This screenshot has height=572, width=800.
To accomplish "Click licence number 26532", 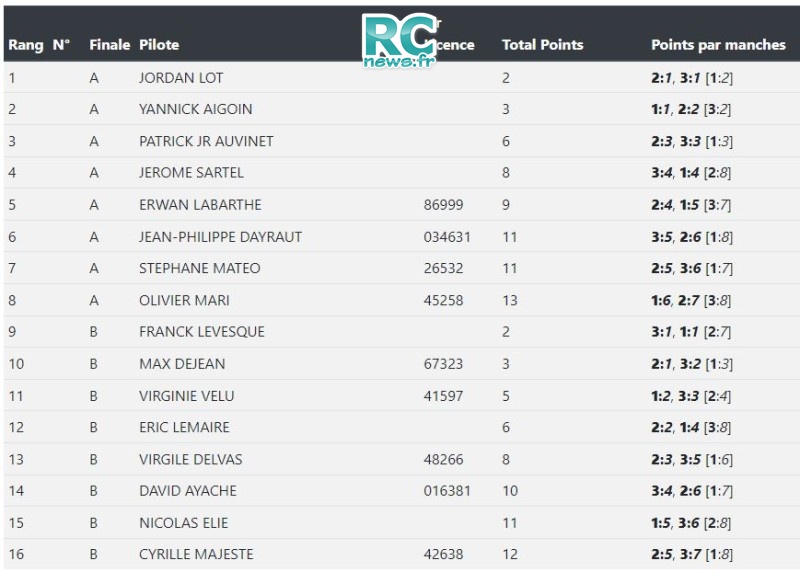I will (x=443, y=268).
